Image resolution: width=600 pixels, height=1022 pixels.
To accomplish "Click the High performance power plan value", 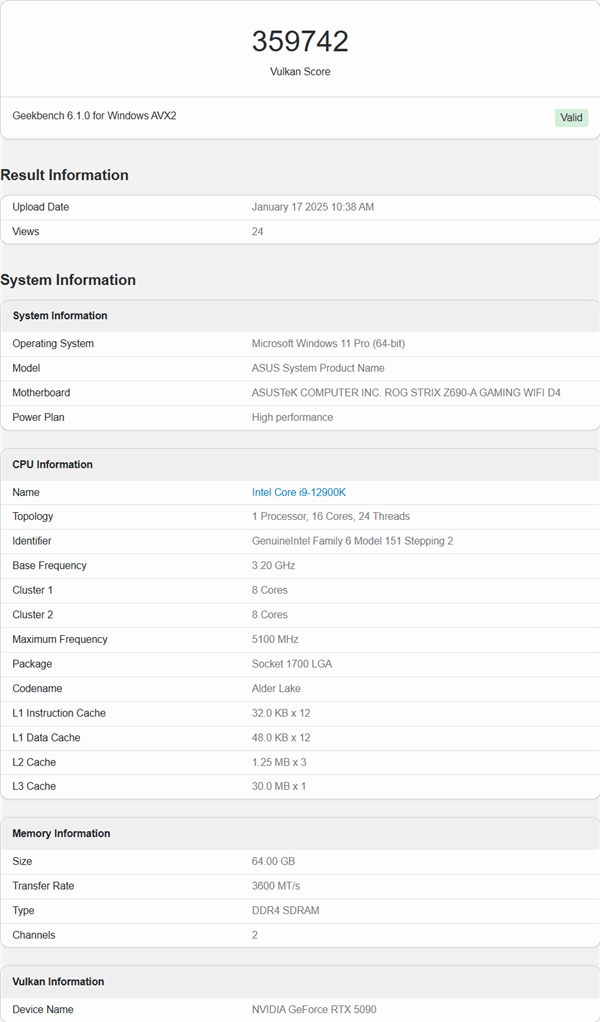I will 292,417.
